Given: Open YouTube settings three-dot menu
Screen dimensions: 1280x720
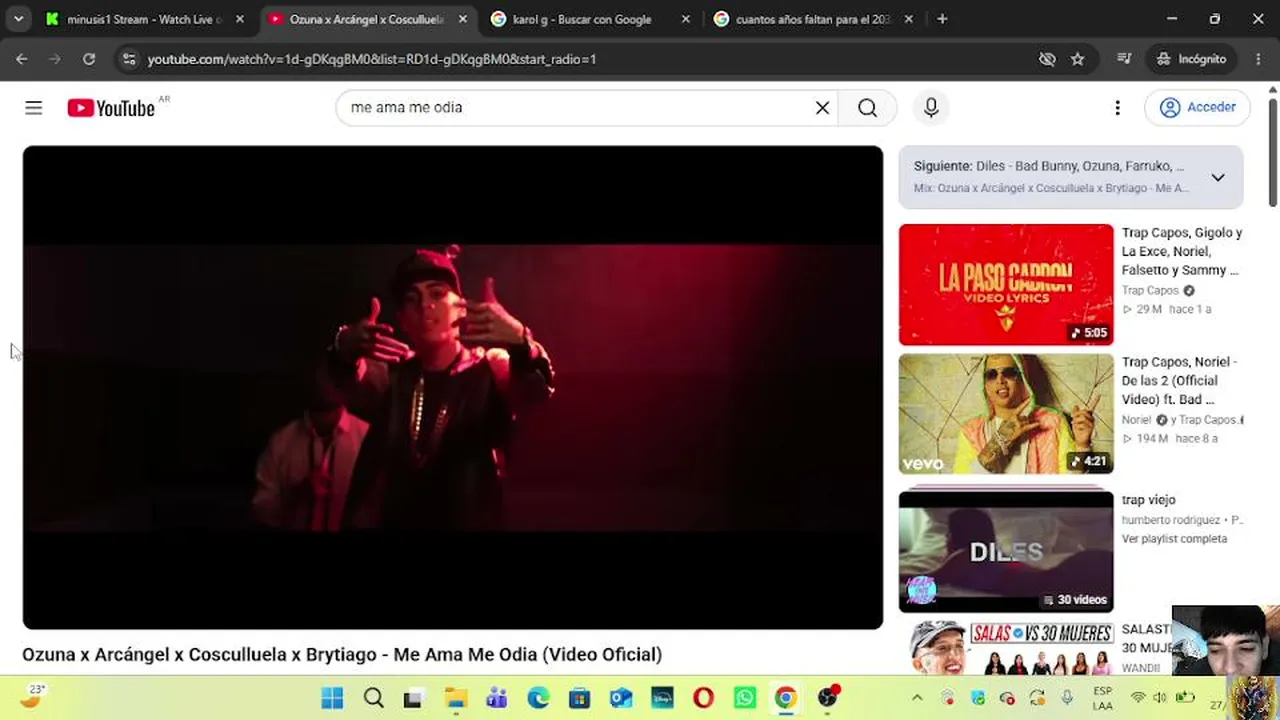Looking at the screenshot, I should click(1117, 108).
